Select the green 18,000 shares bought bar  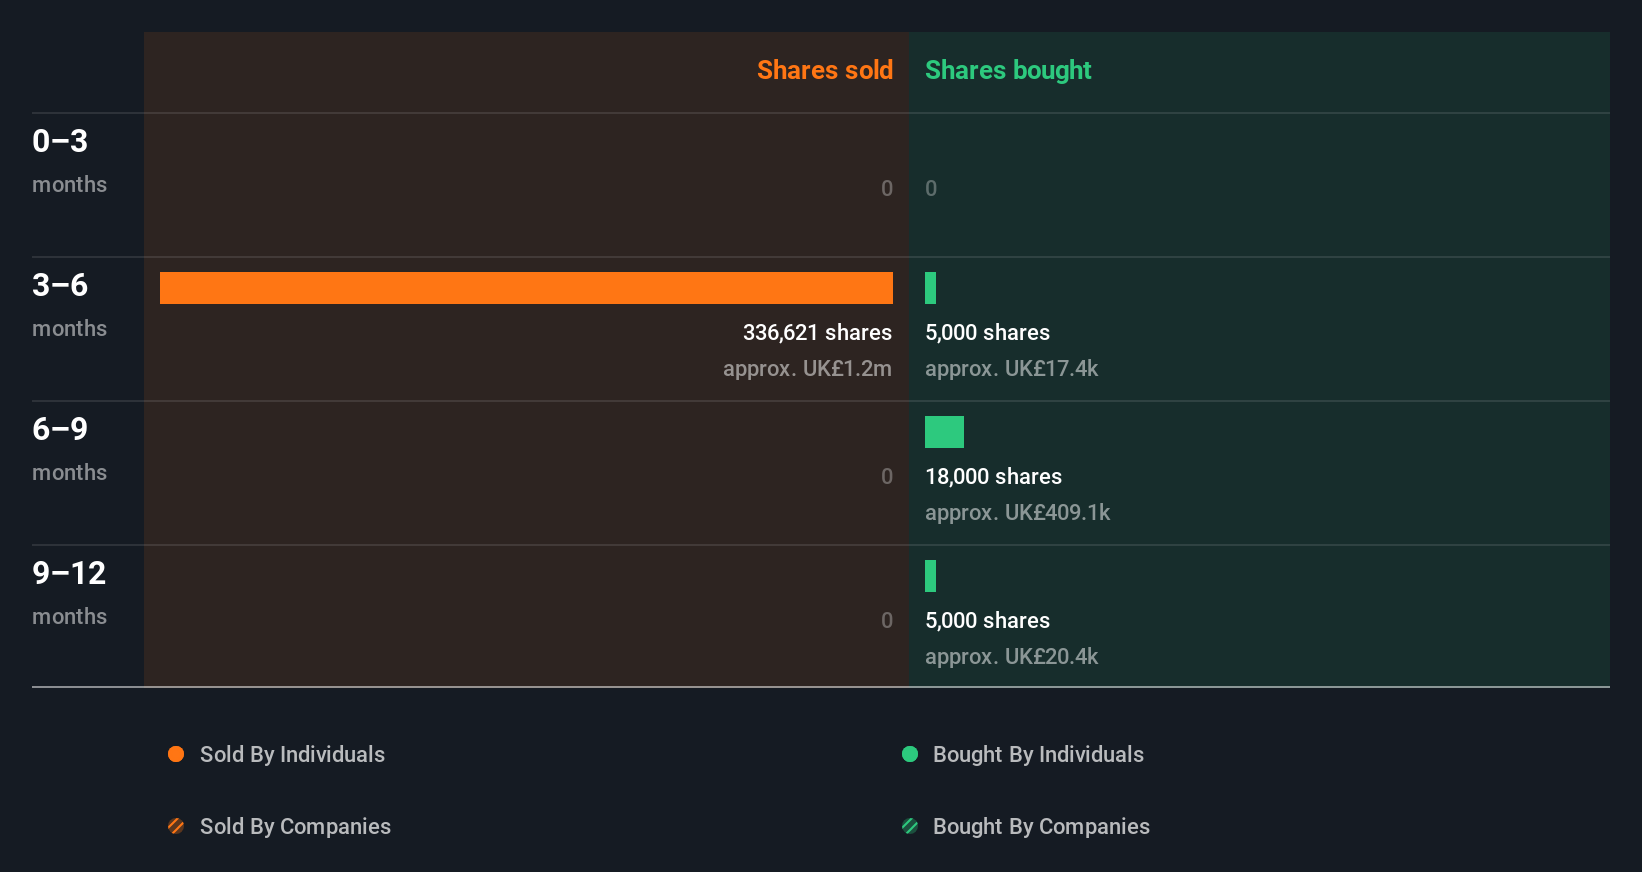944,432
